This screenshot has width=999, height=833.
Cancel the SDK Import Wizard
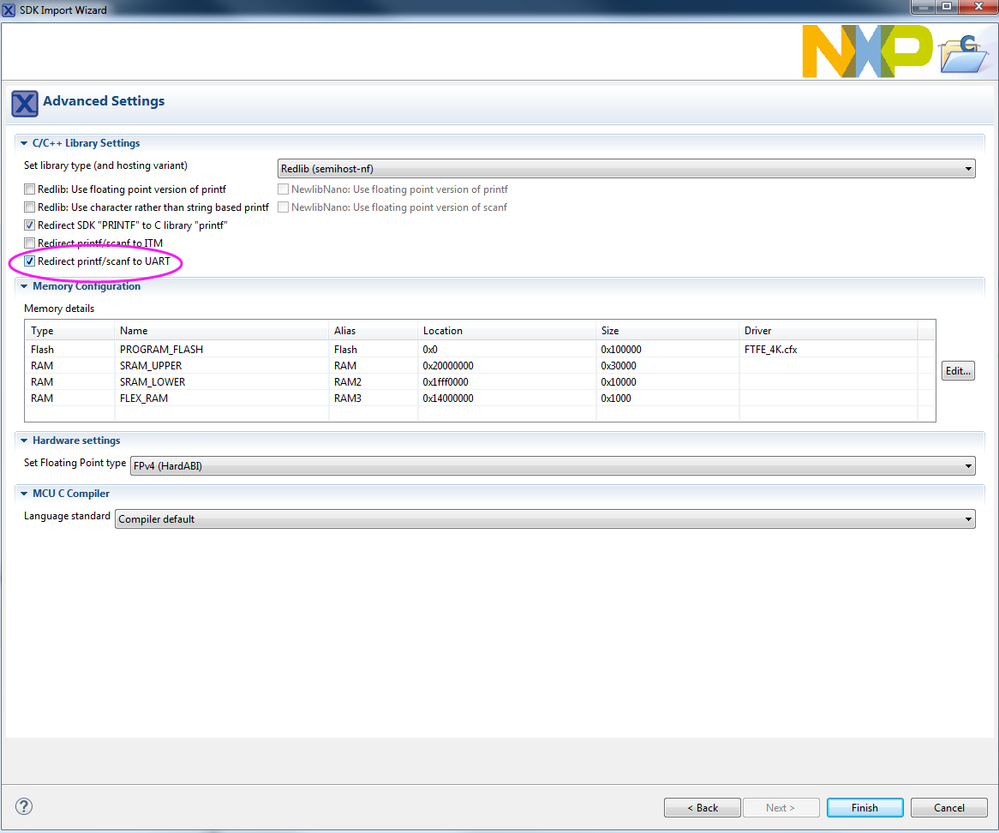(x=949, y=808)
